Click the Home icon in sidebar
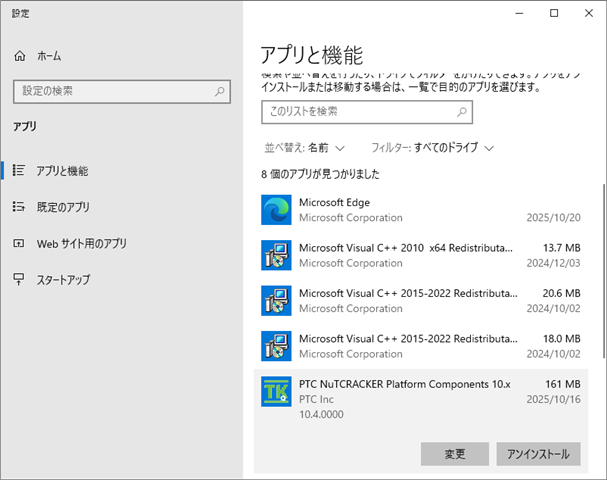Image resolution: width=607 pixels, height=480 pixels. coord(19,57)
